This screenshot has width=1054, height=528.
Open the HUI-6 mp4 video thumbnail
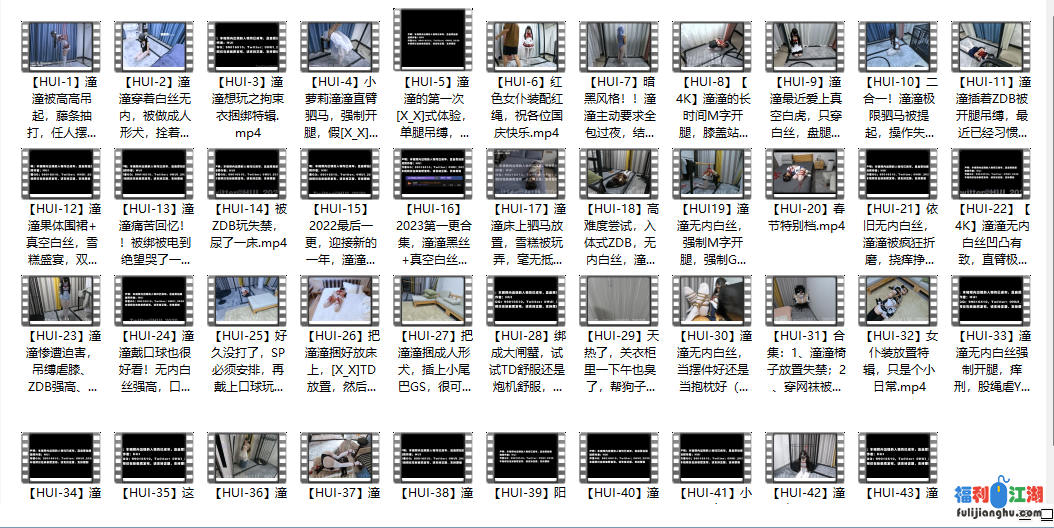[x=529, y=46]
